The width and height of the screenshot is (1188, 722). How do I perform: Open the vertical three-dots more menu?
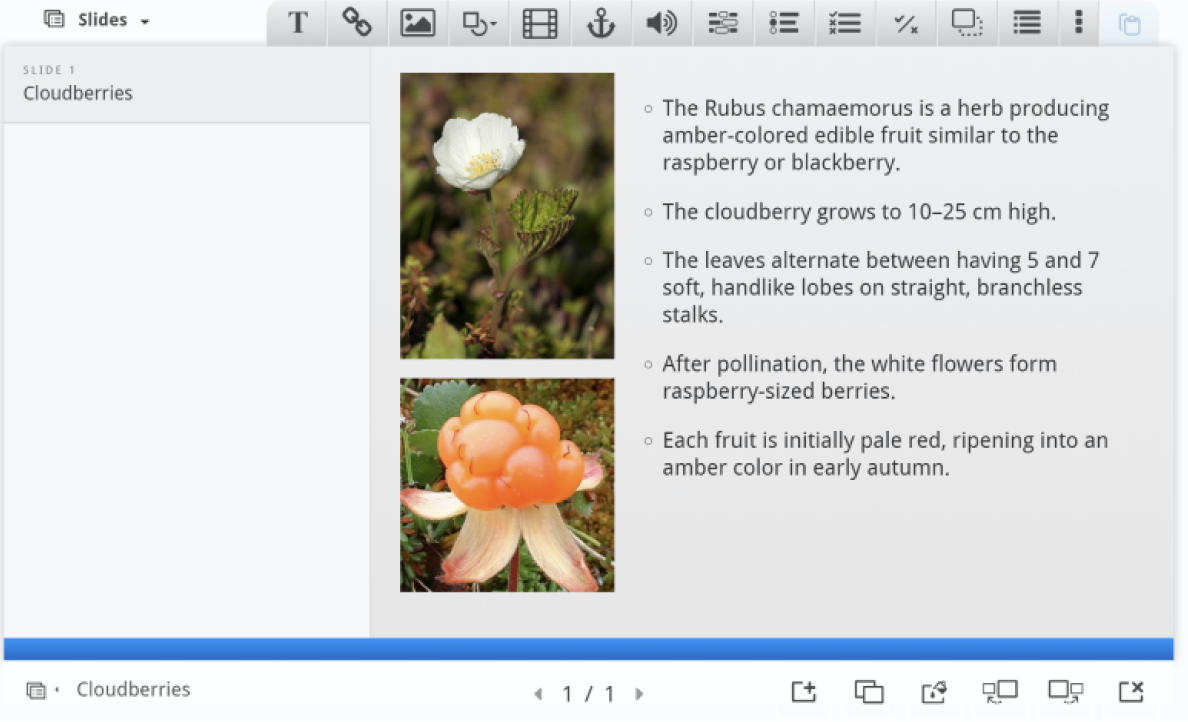[x=1078, y=23]
